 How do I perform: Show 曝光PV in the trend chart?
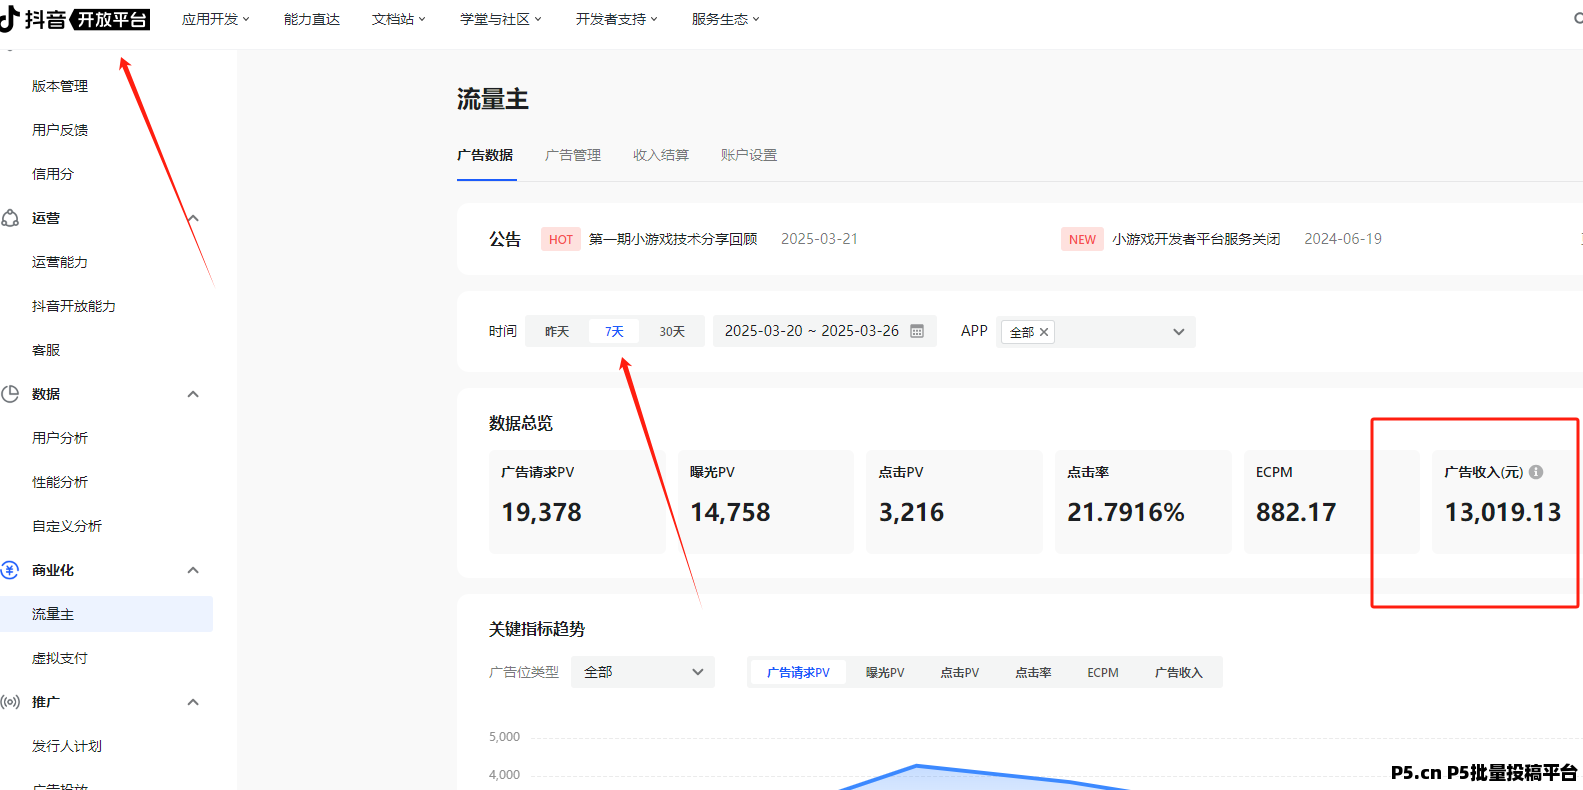(885, 672)
